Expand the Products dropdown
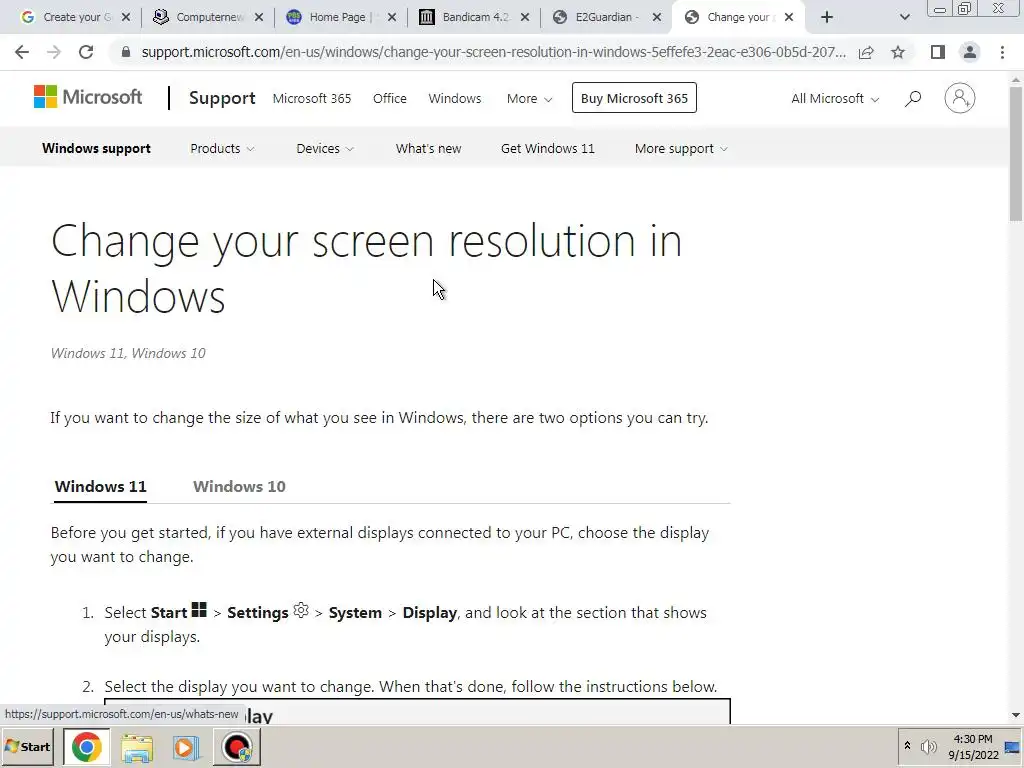 222,149
